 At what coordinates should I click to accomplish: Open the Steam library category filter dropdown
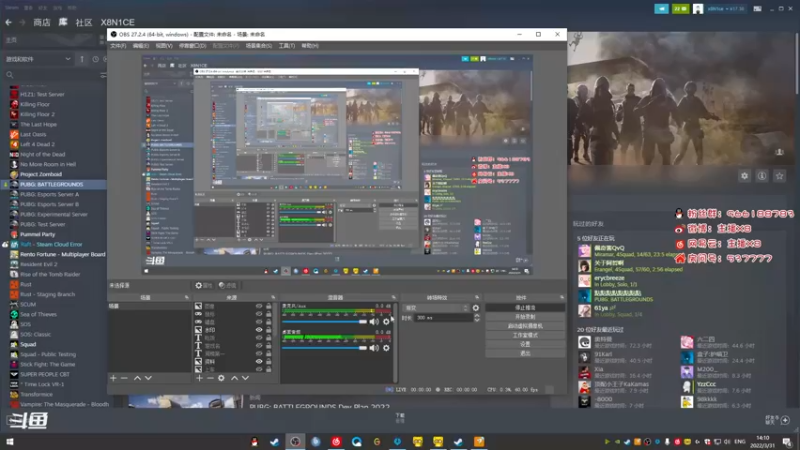point(38,59)
